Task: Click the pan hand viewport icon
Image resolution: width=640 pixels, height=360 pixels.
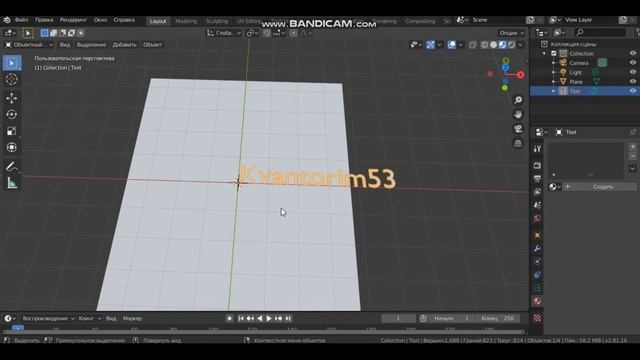Action: coord(518,115)
